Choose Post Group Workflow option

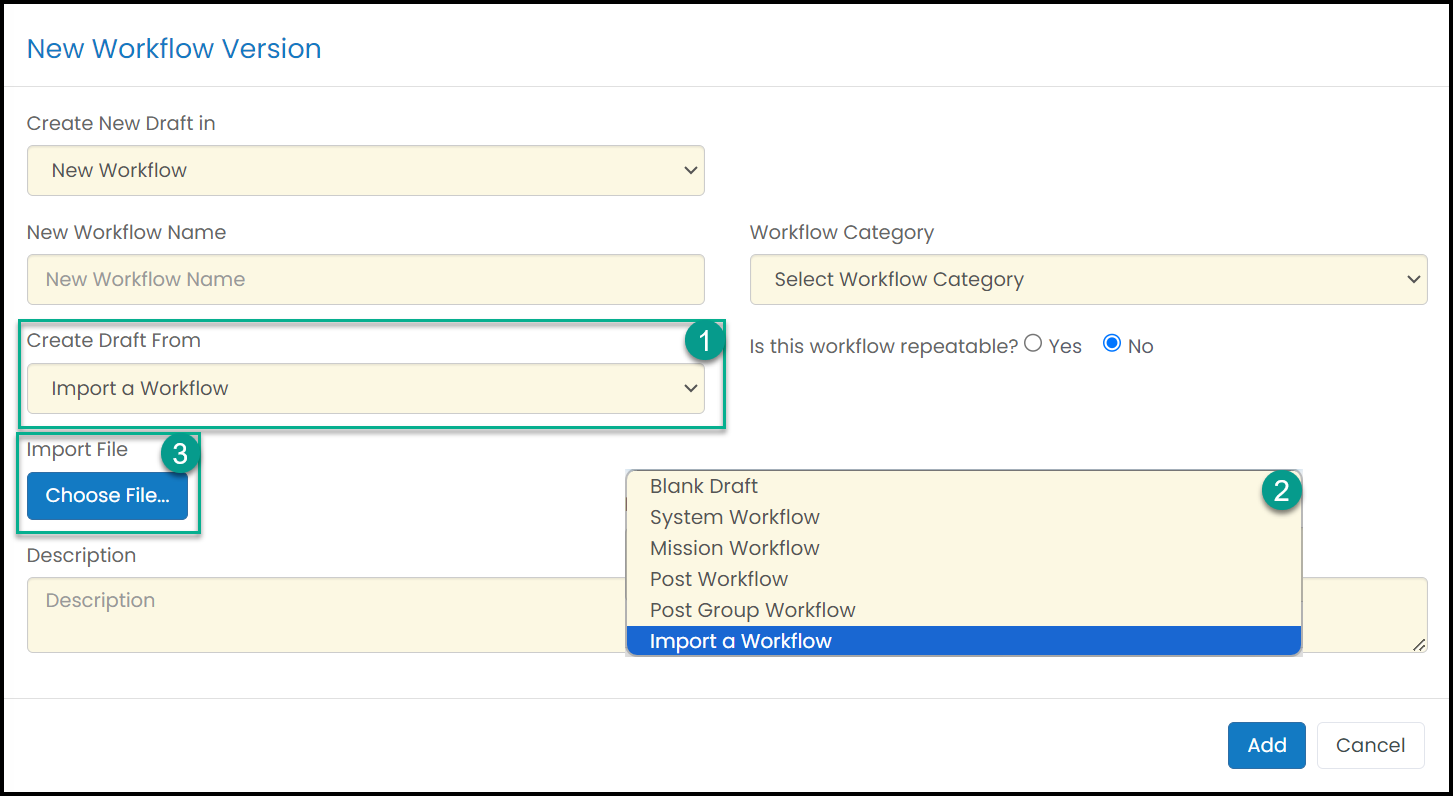click(963, 610)
